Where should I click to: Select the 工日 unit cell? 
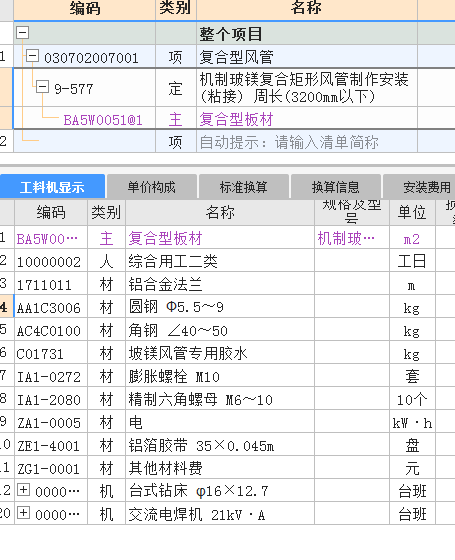click(412, 261)
